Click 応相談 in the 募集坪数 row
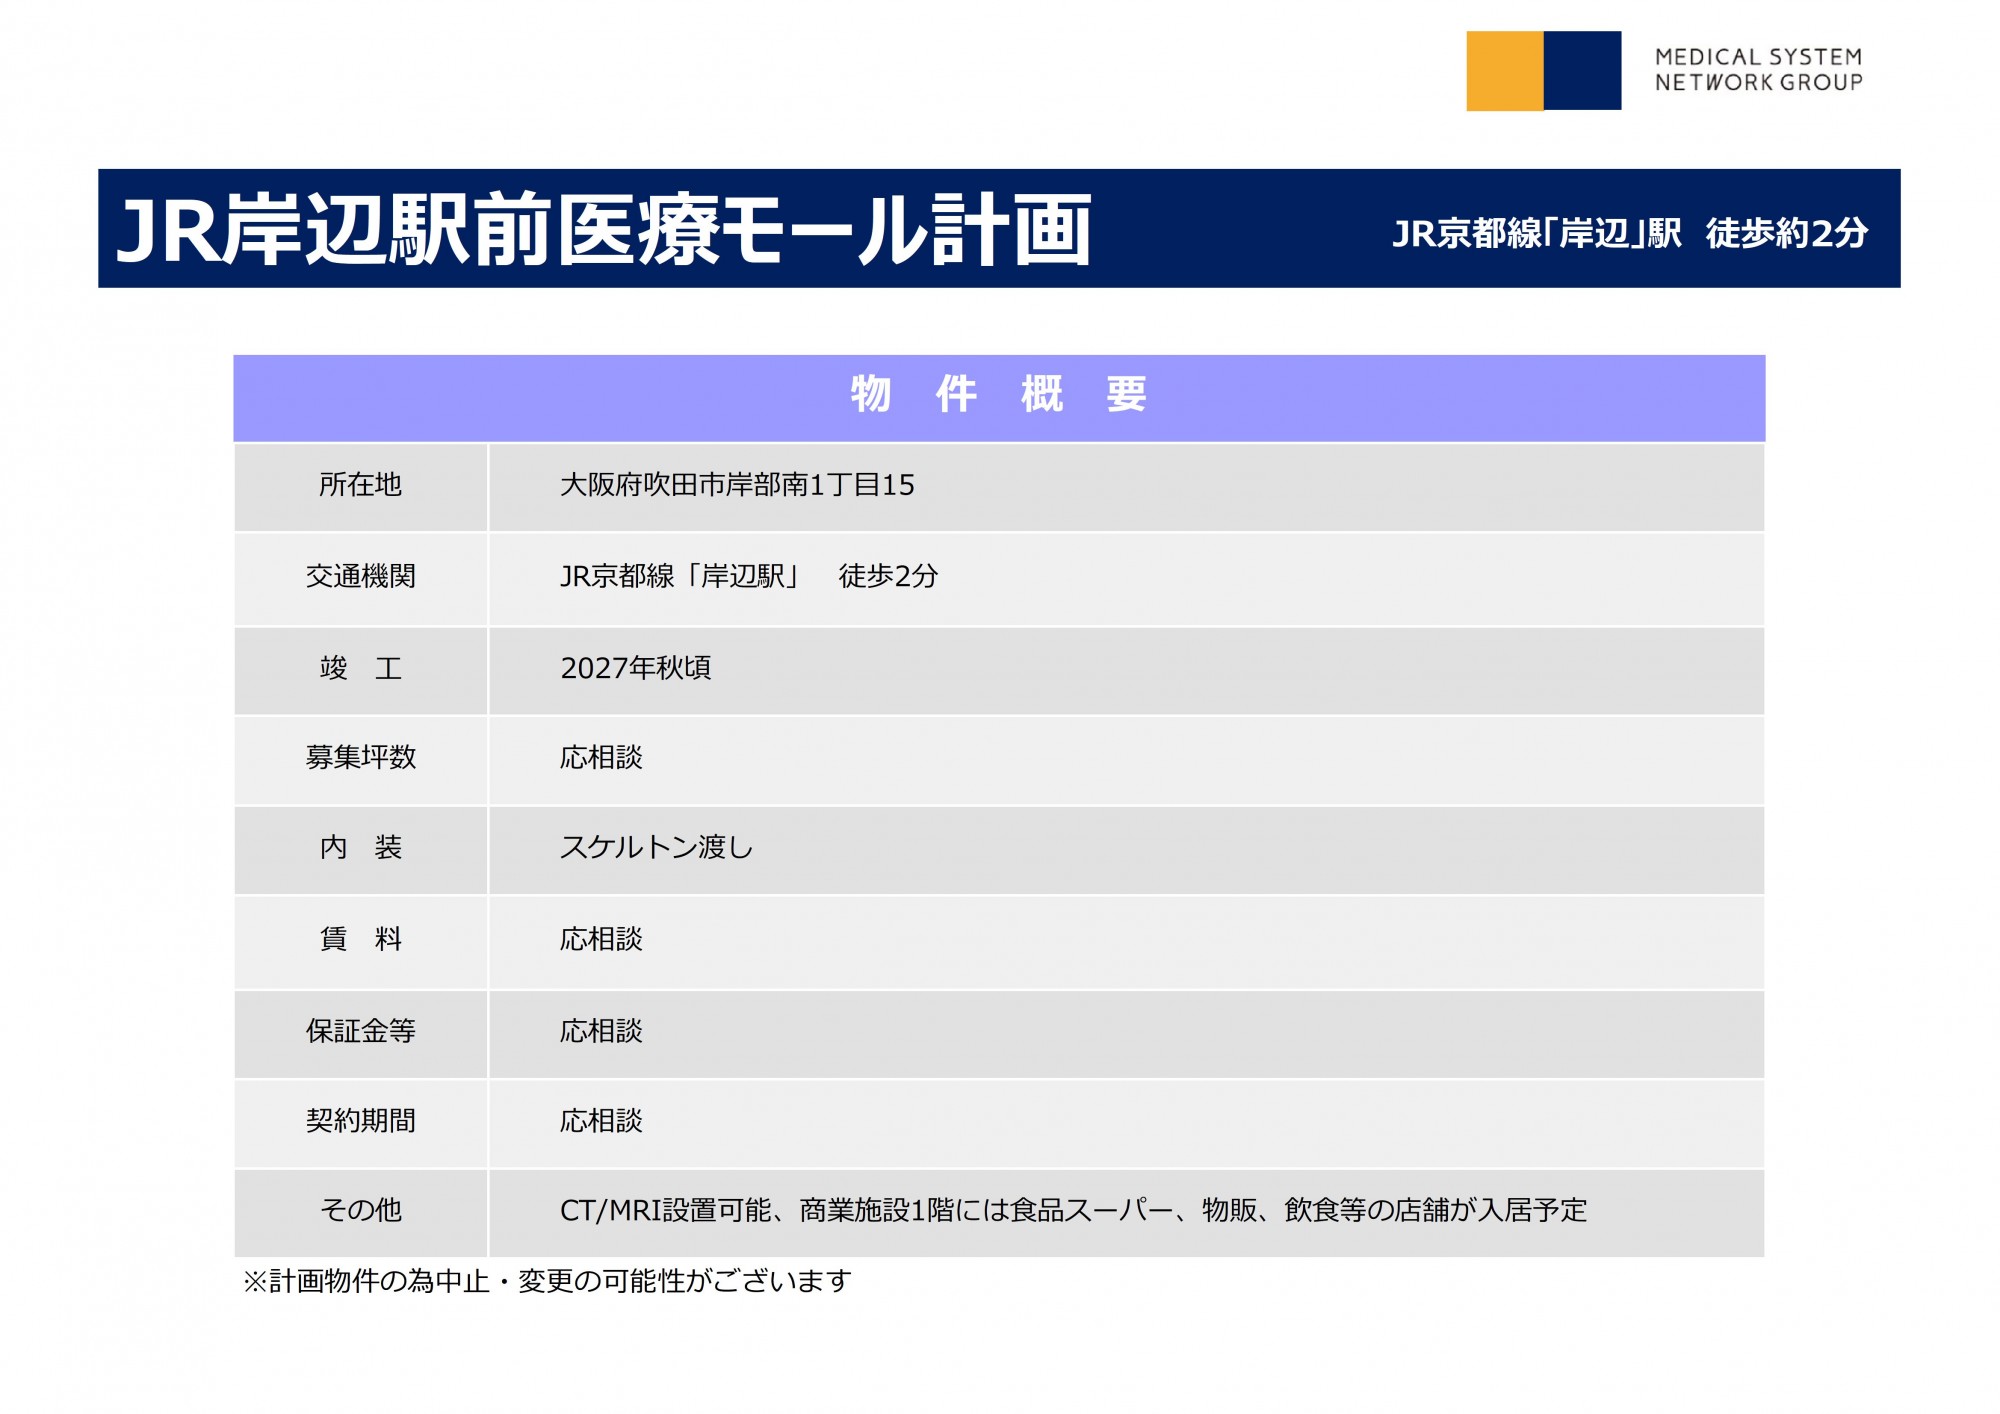2000x1414 pixels. coord(601,757)
